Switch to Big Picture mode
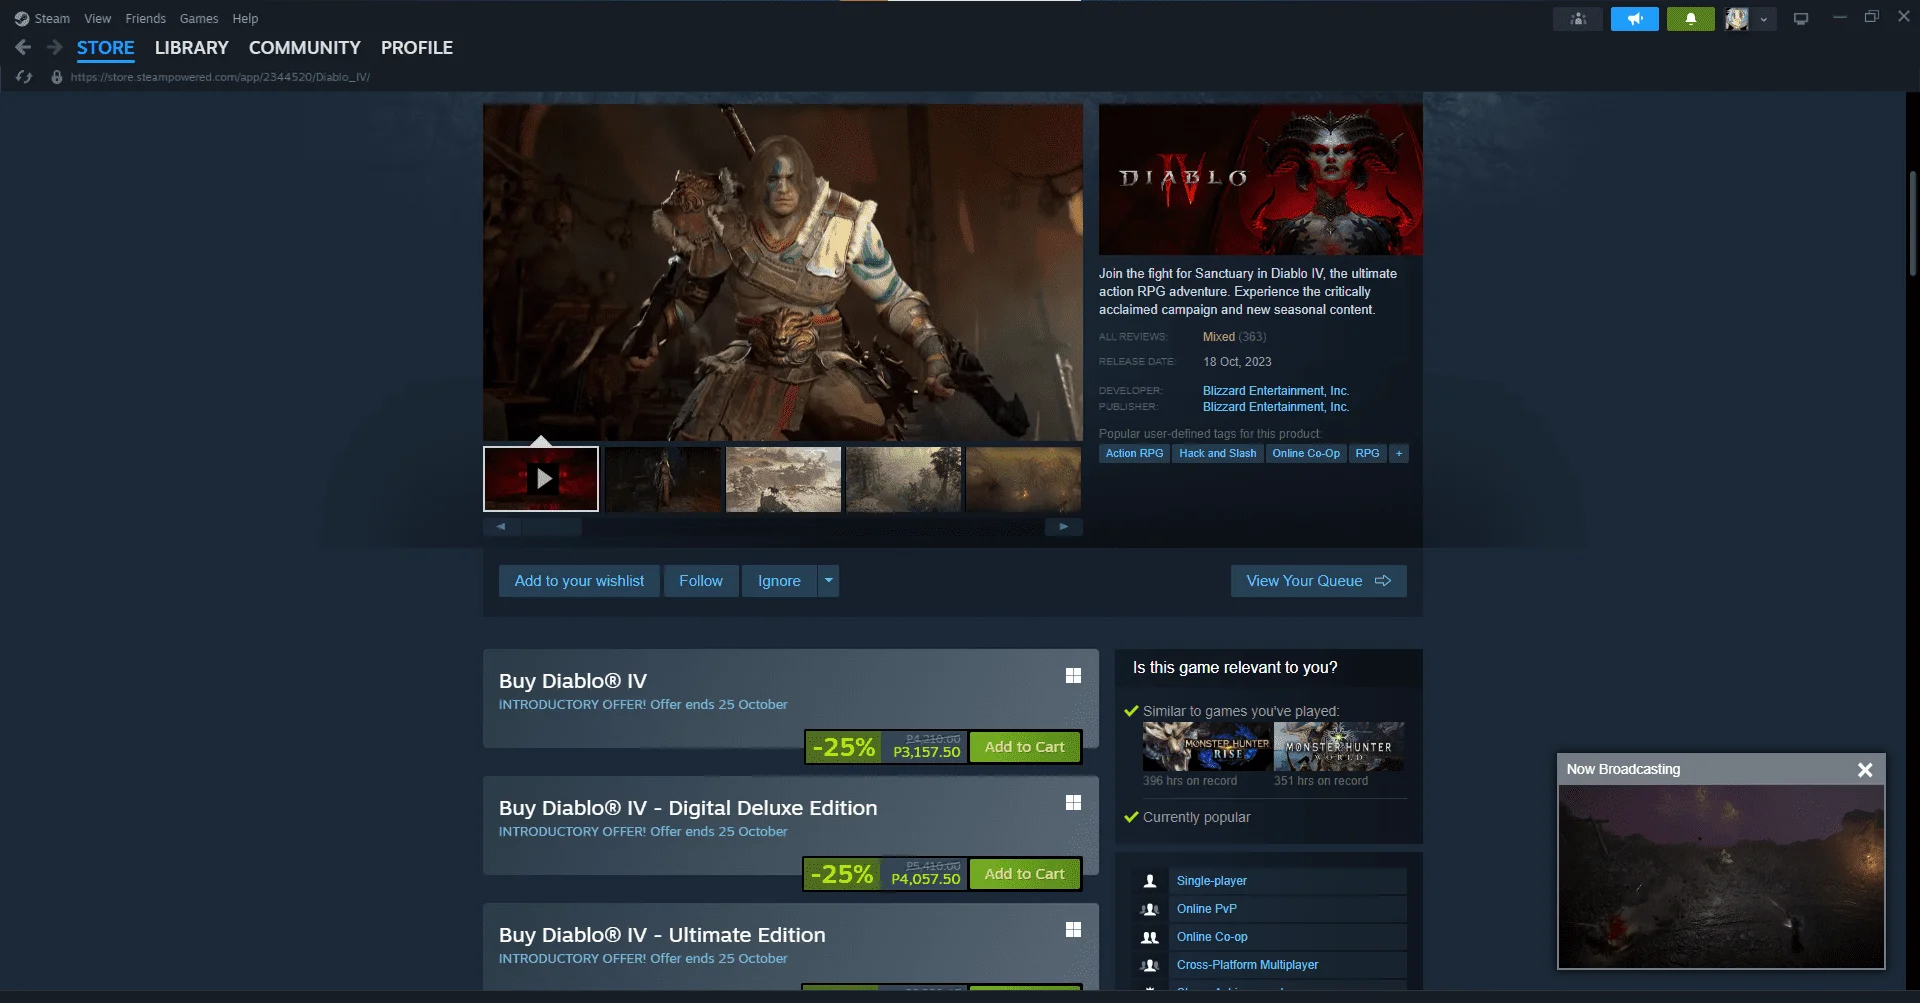The height and width of the screenshot is (1003, 1920). [x=1801, y=19]
